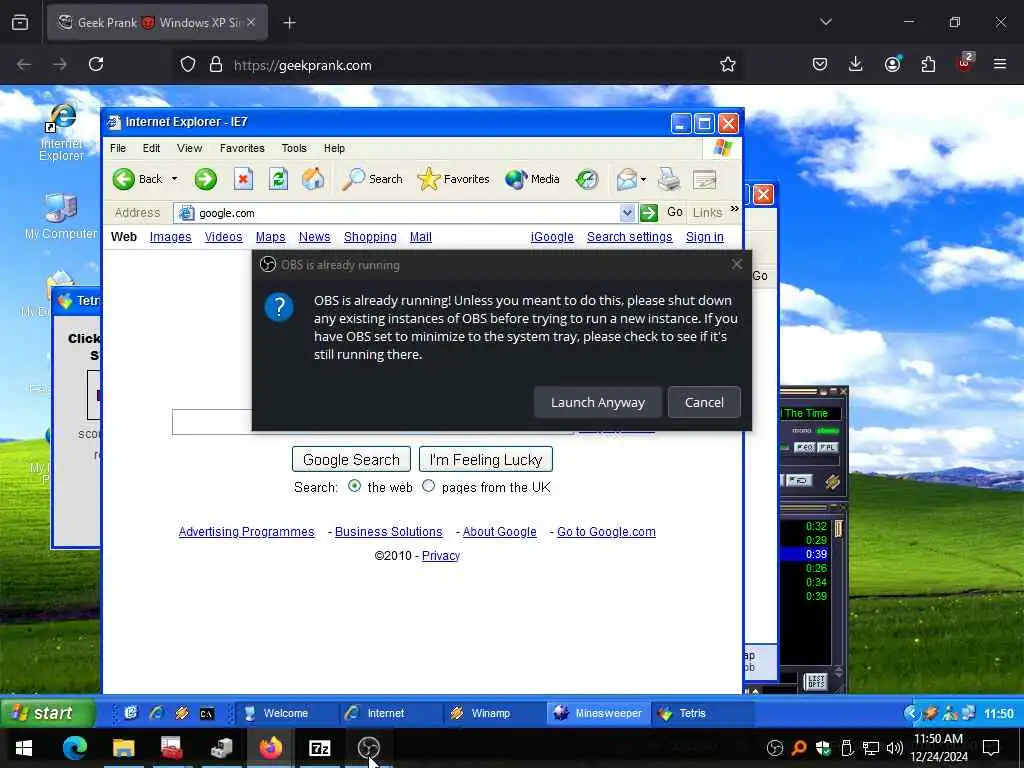Open the Edit menu in Internet Explorer
1024x768 pixels.
[x=152, y=148]
